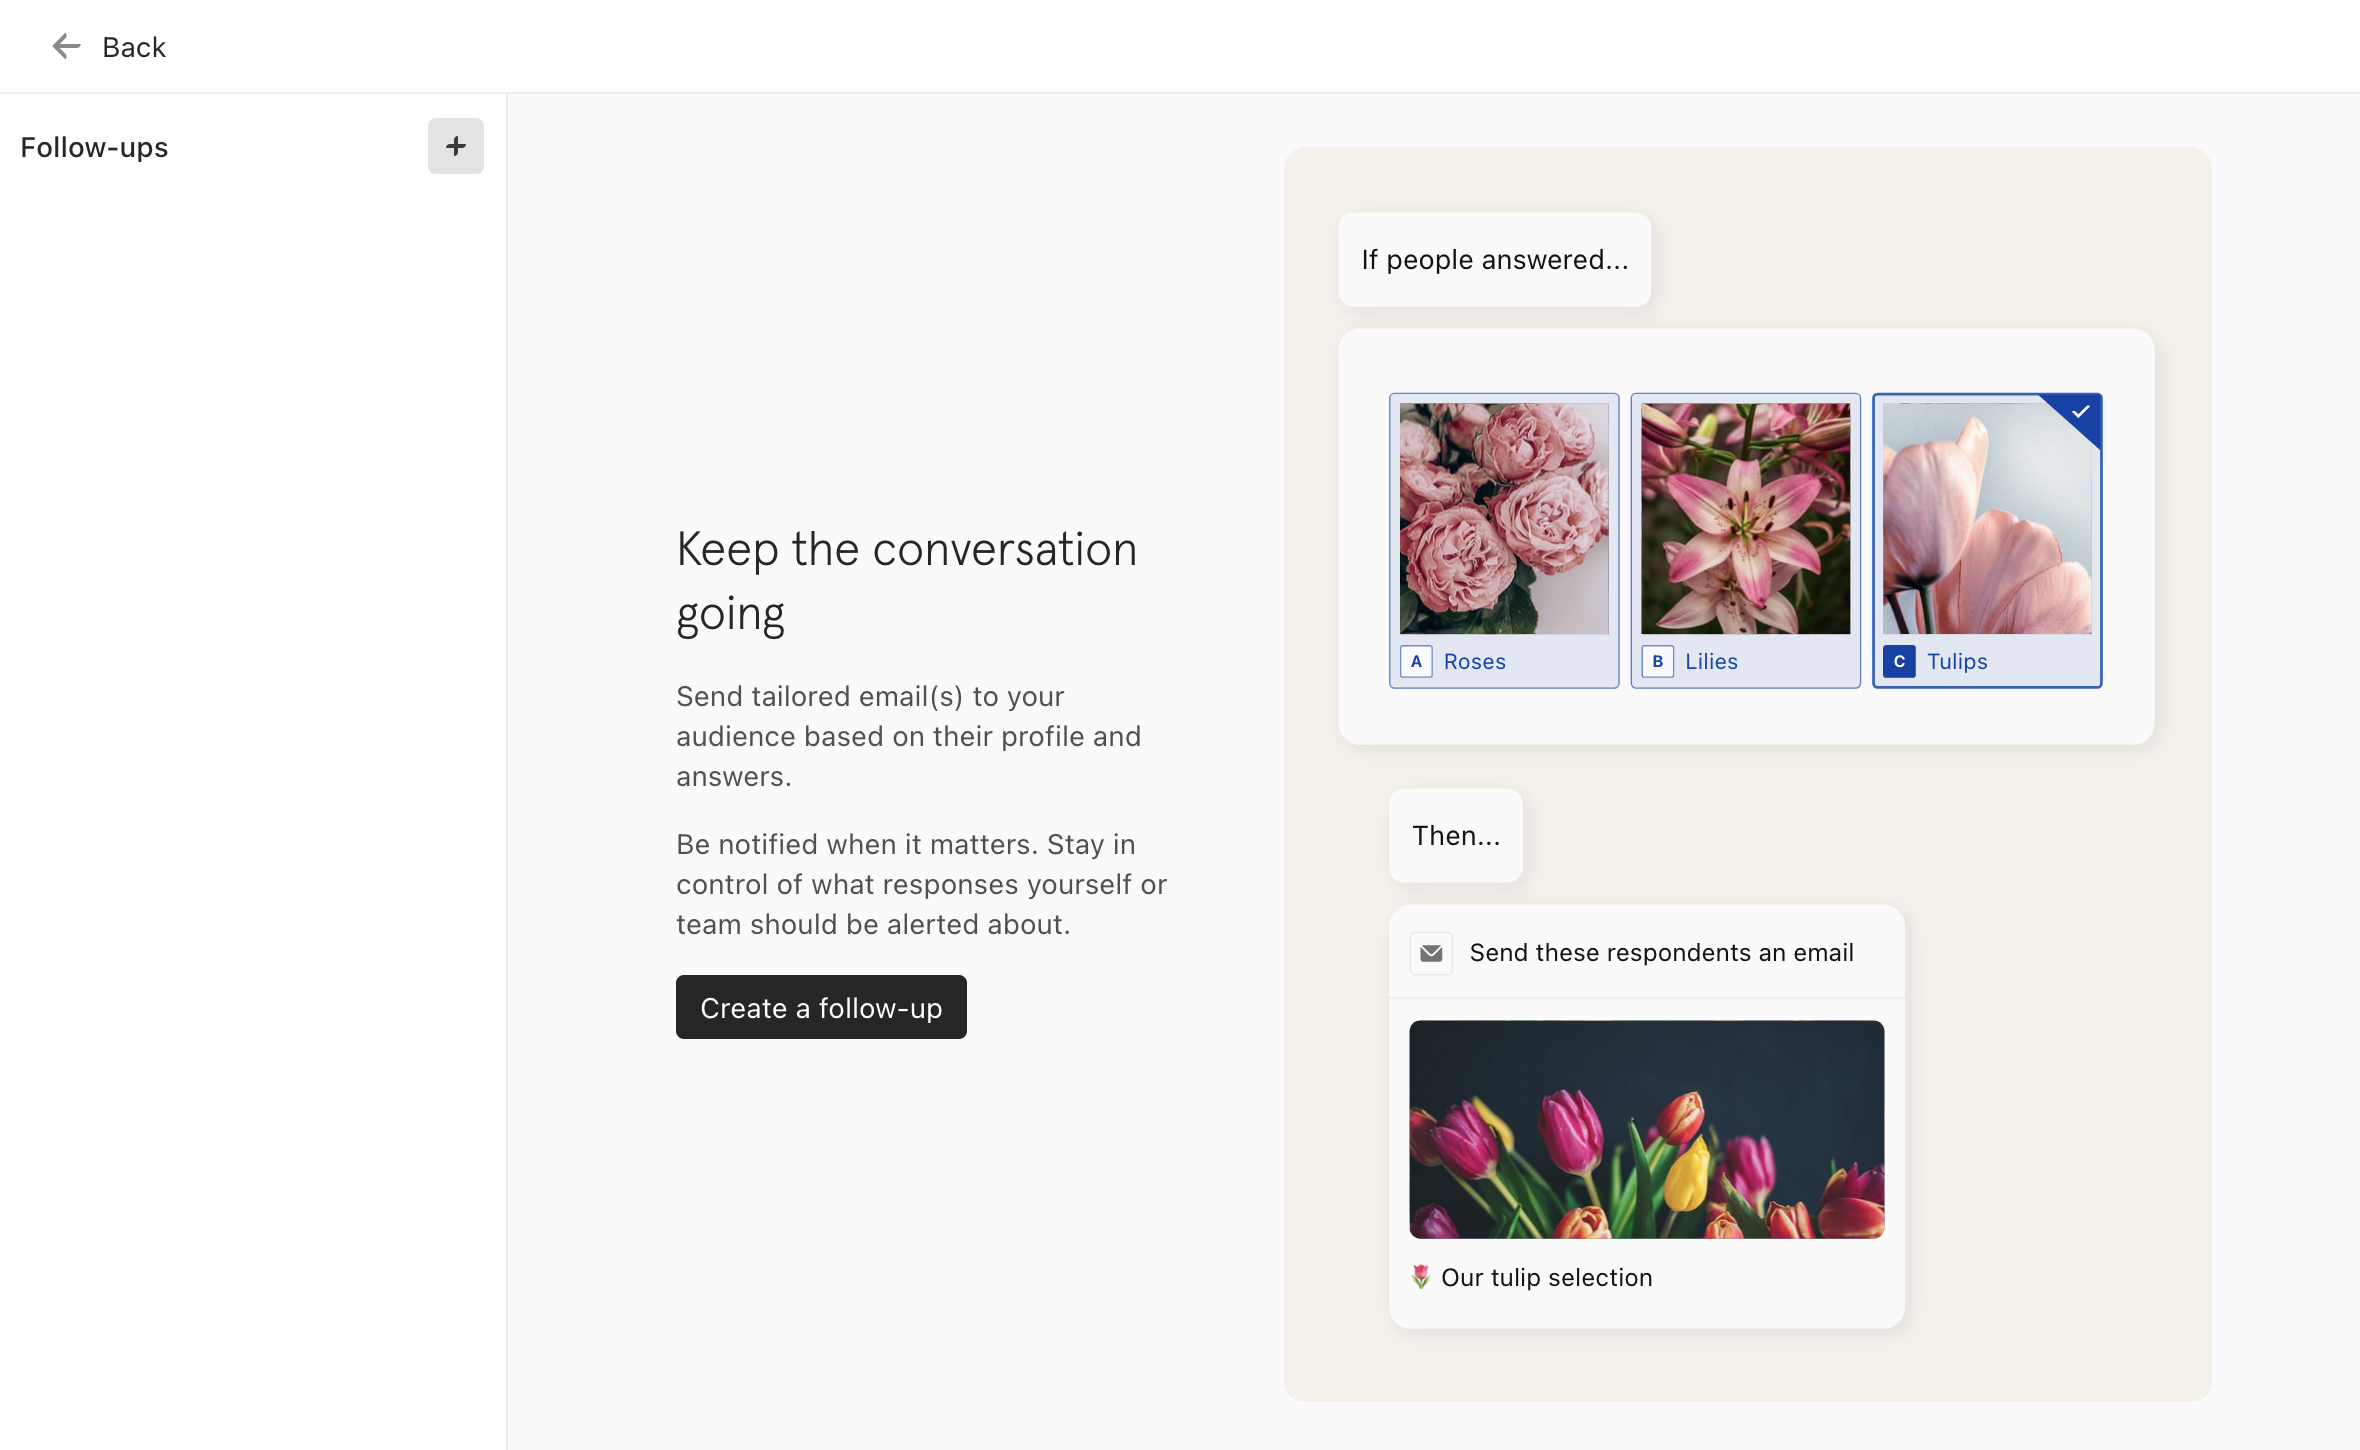The image size is (2360, 1450).
Task: Click 'Keep the conversation going' heading
Action: (907, 581)
